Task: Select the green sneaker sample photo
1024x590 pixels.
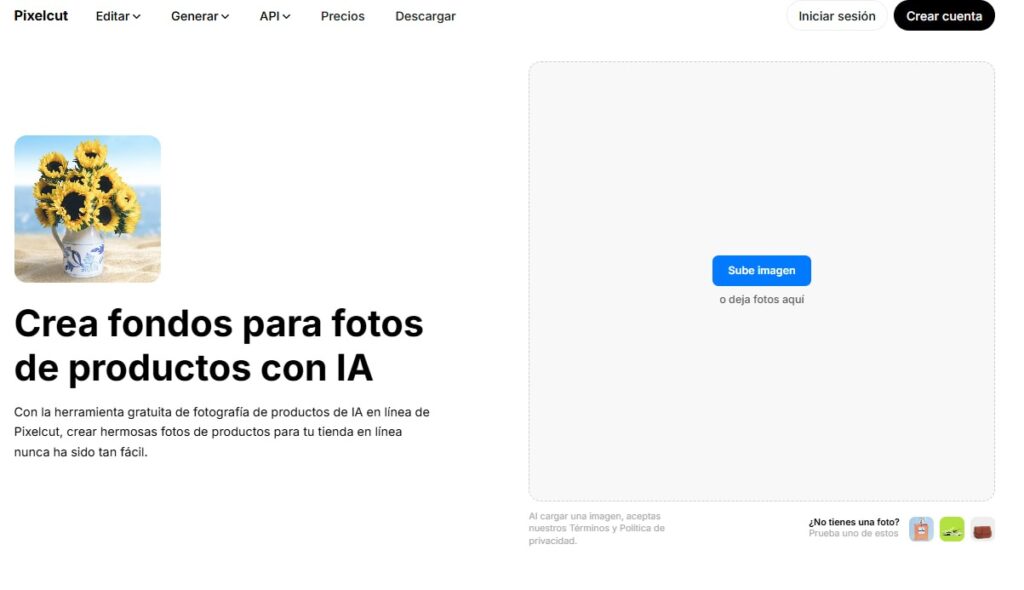Action: click(x=951, y=529)
